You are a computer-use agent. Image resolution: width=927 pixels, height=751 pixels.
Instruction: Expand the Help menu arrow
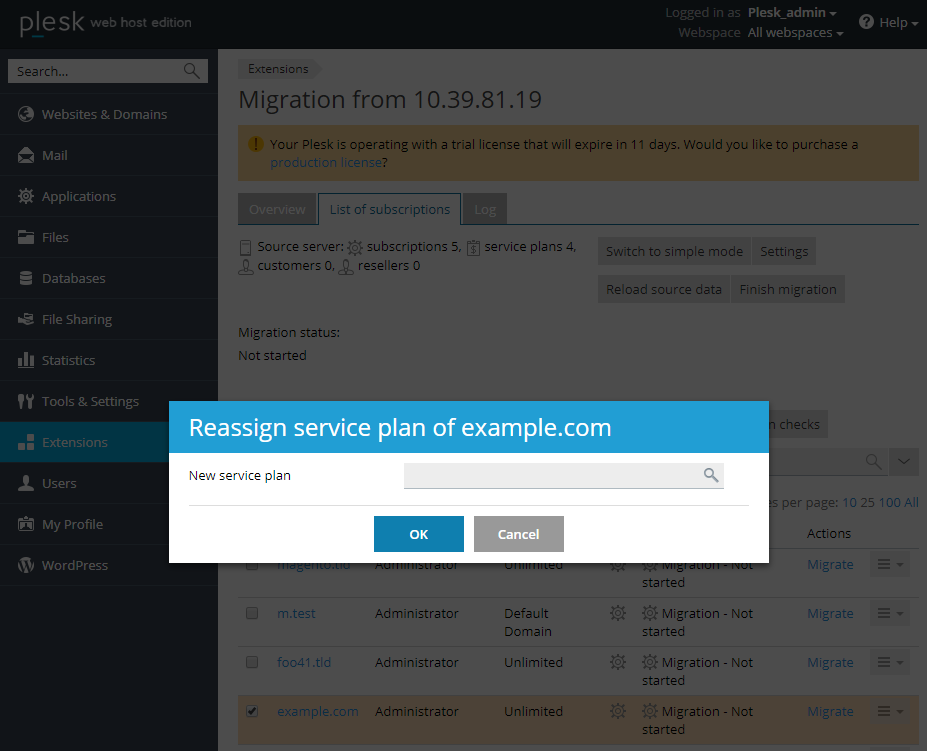[915, 24]
